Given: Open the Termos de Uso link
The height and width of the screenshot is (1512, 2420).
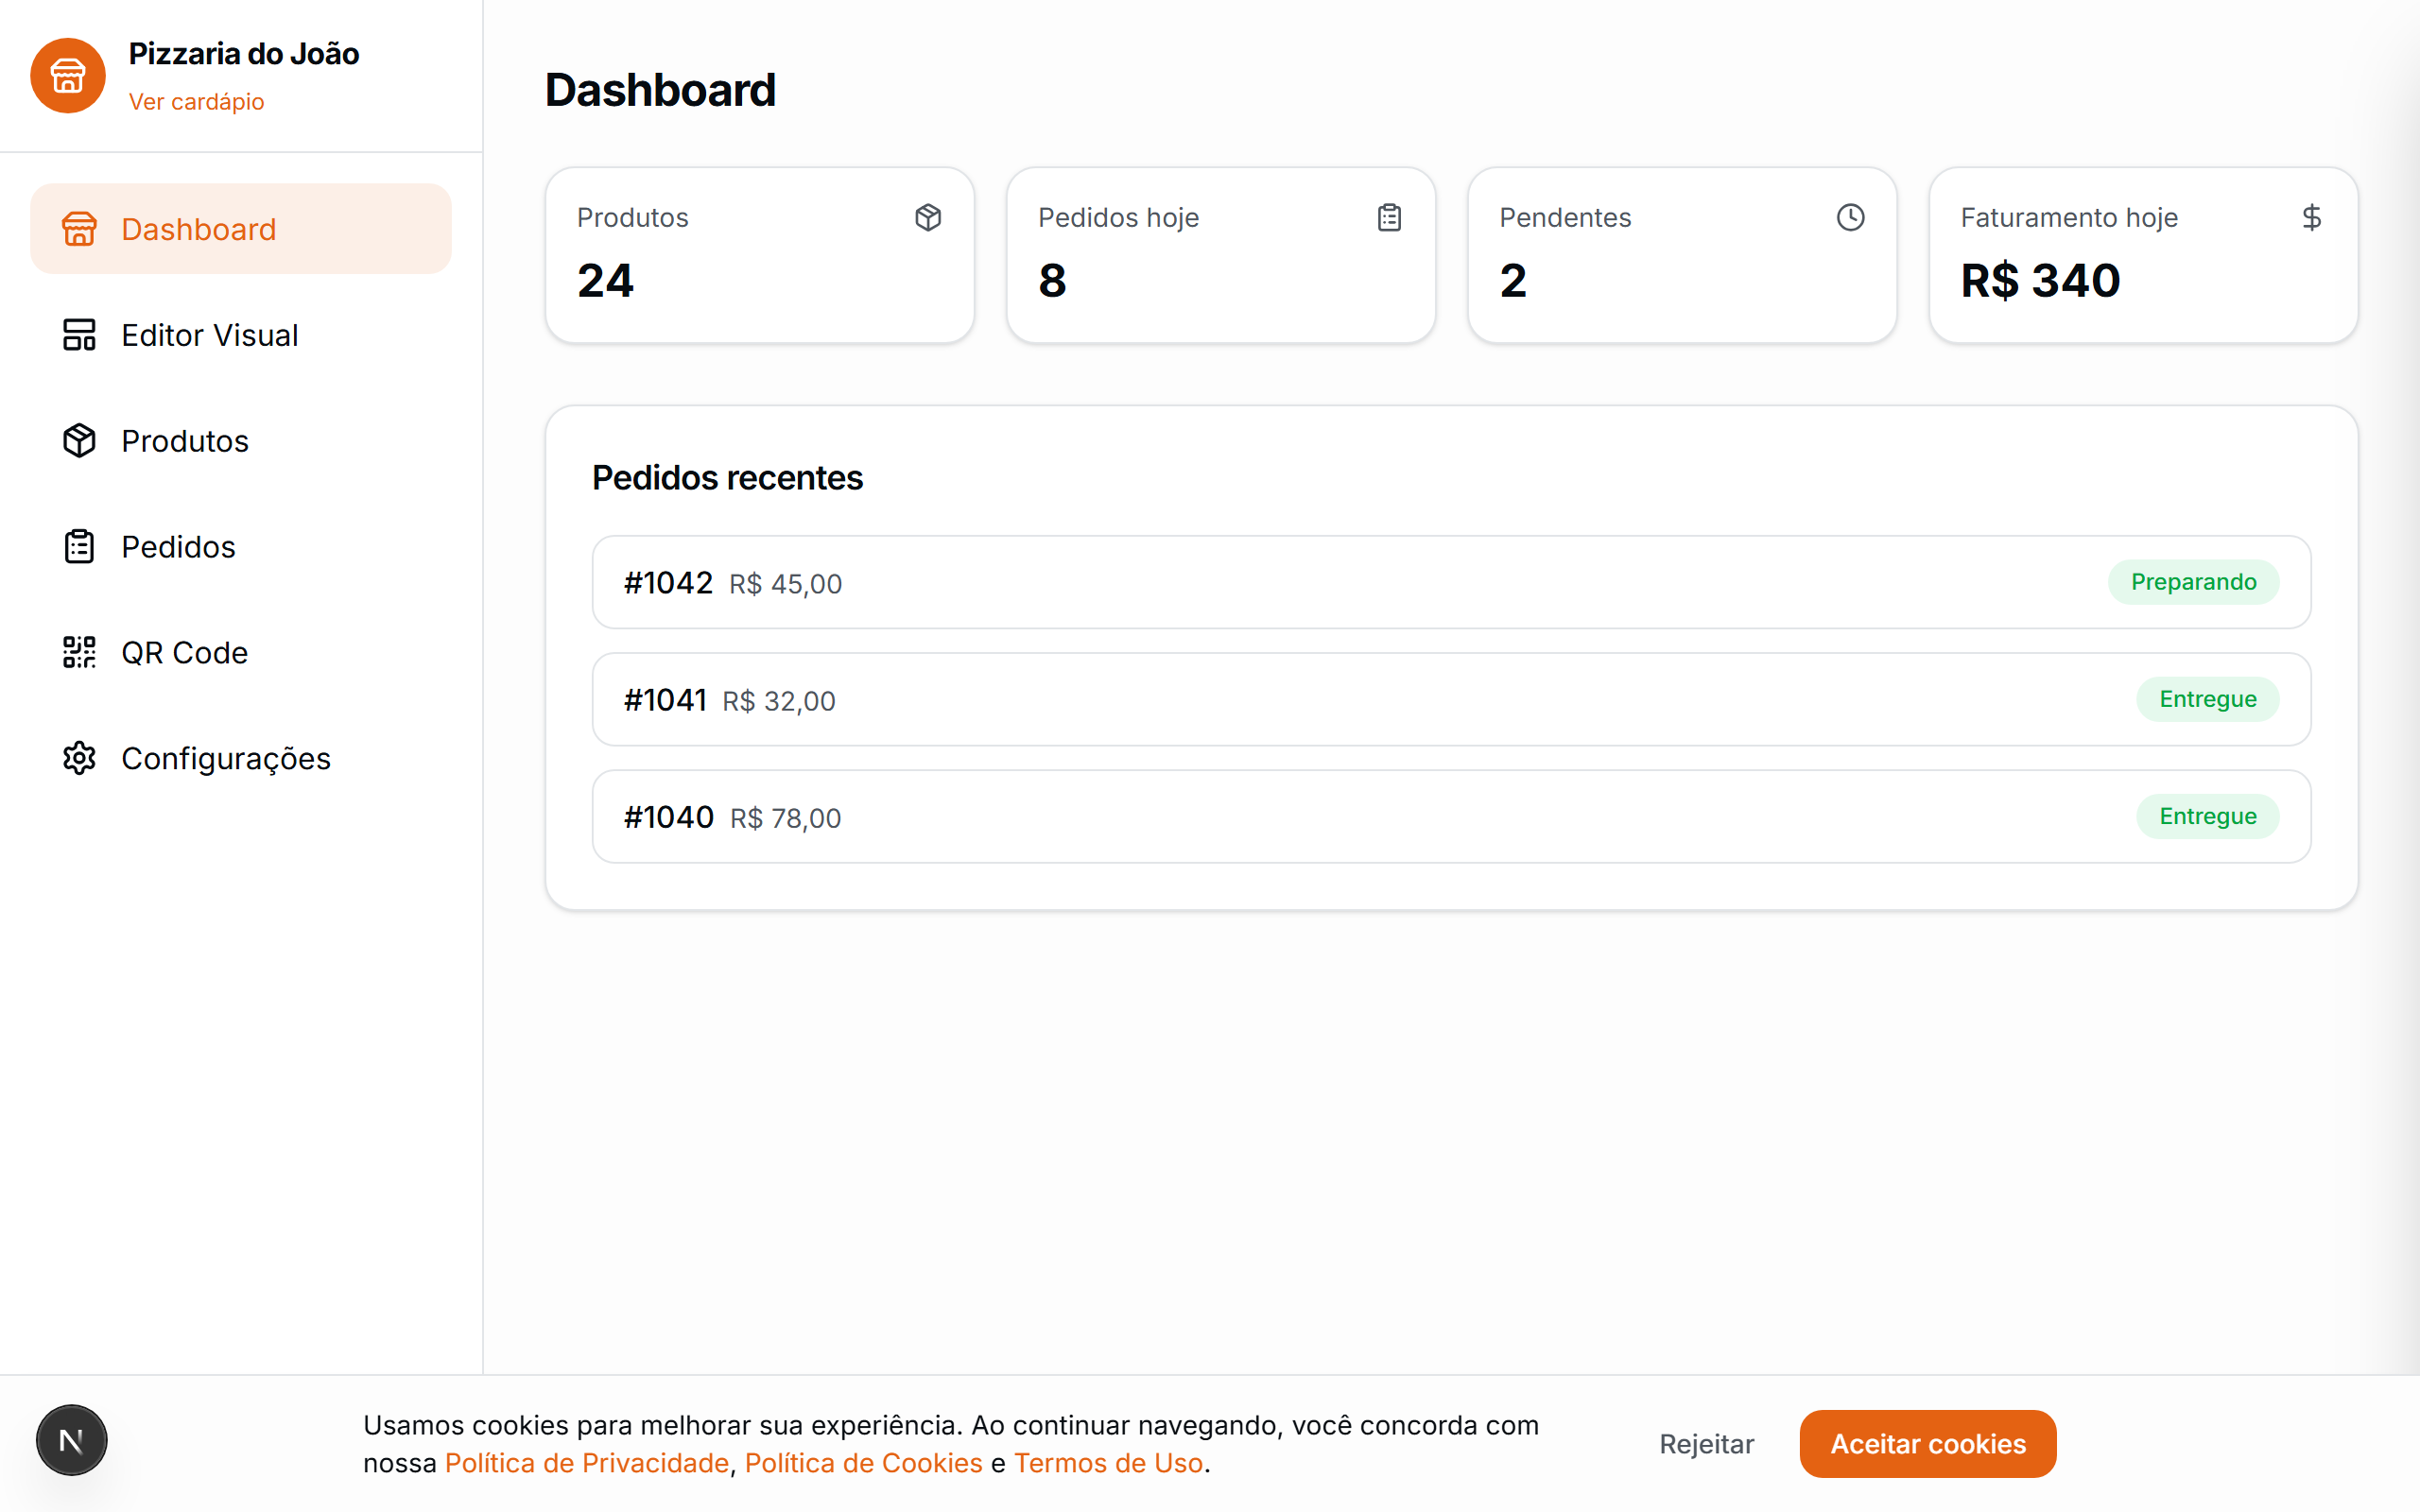Looking at the screenshot, I should point(1108,1462).
